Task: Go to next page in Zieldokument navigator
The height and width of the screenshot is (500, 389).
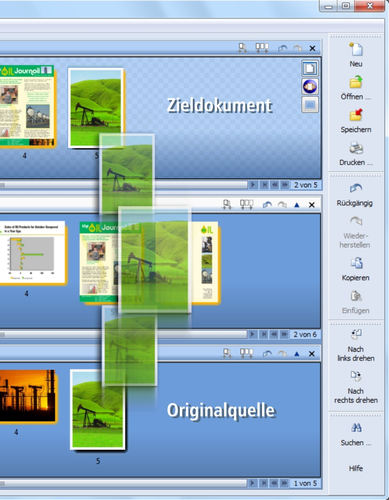Action: coord(253,185)
